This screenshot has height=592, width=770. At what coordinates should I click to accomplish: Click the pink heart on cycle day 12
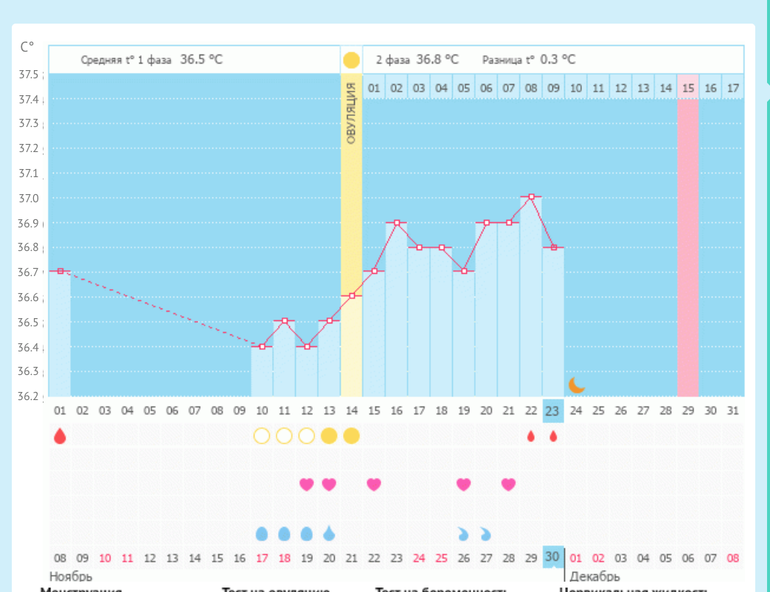click(x=307, y=484)
